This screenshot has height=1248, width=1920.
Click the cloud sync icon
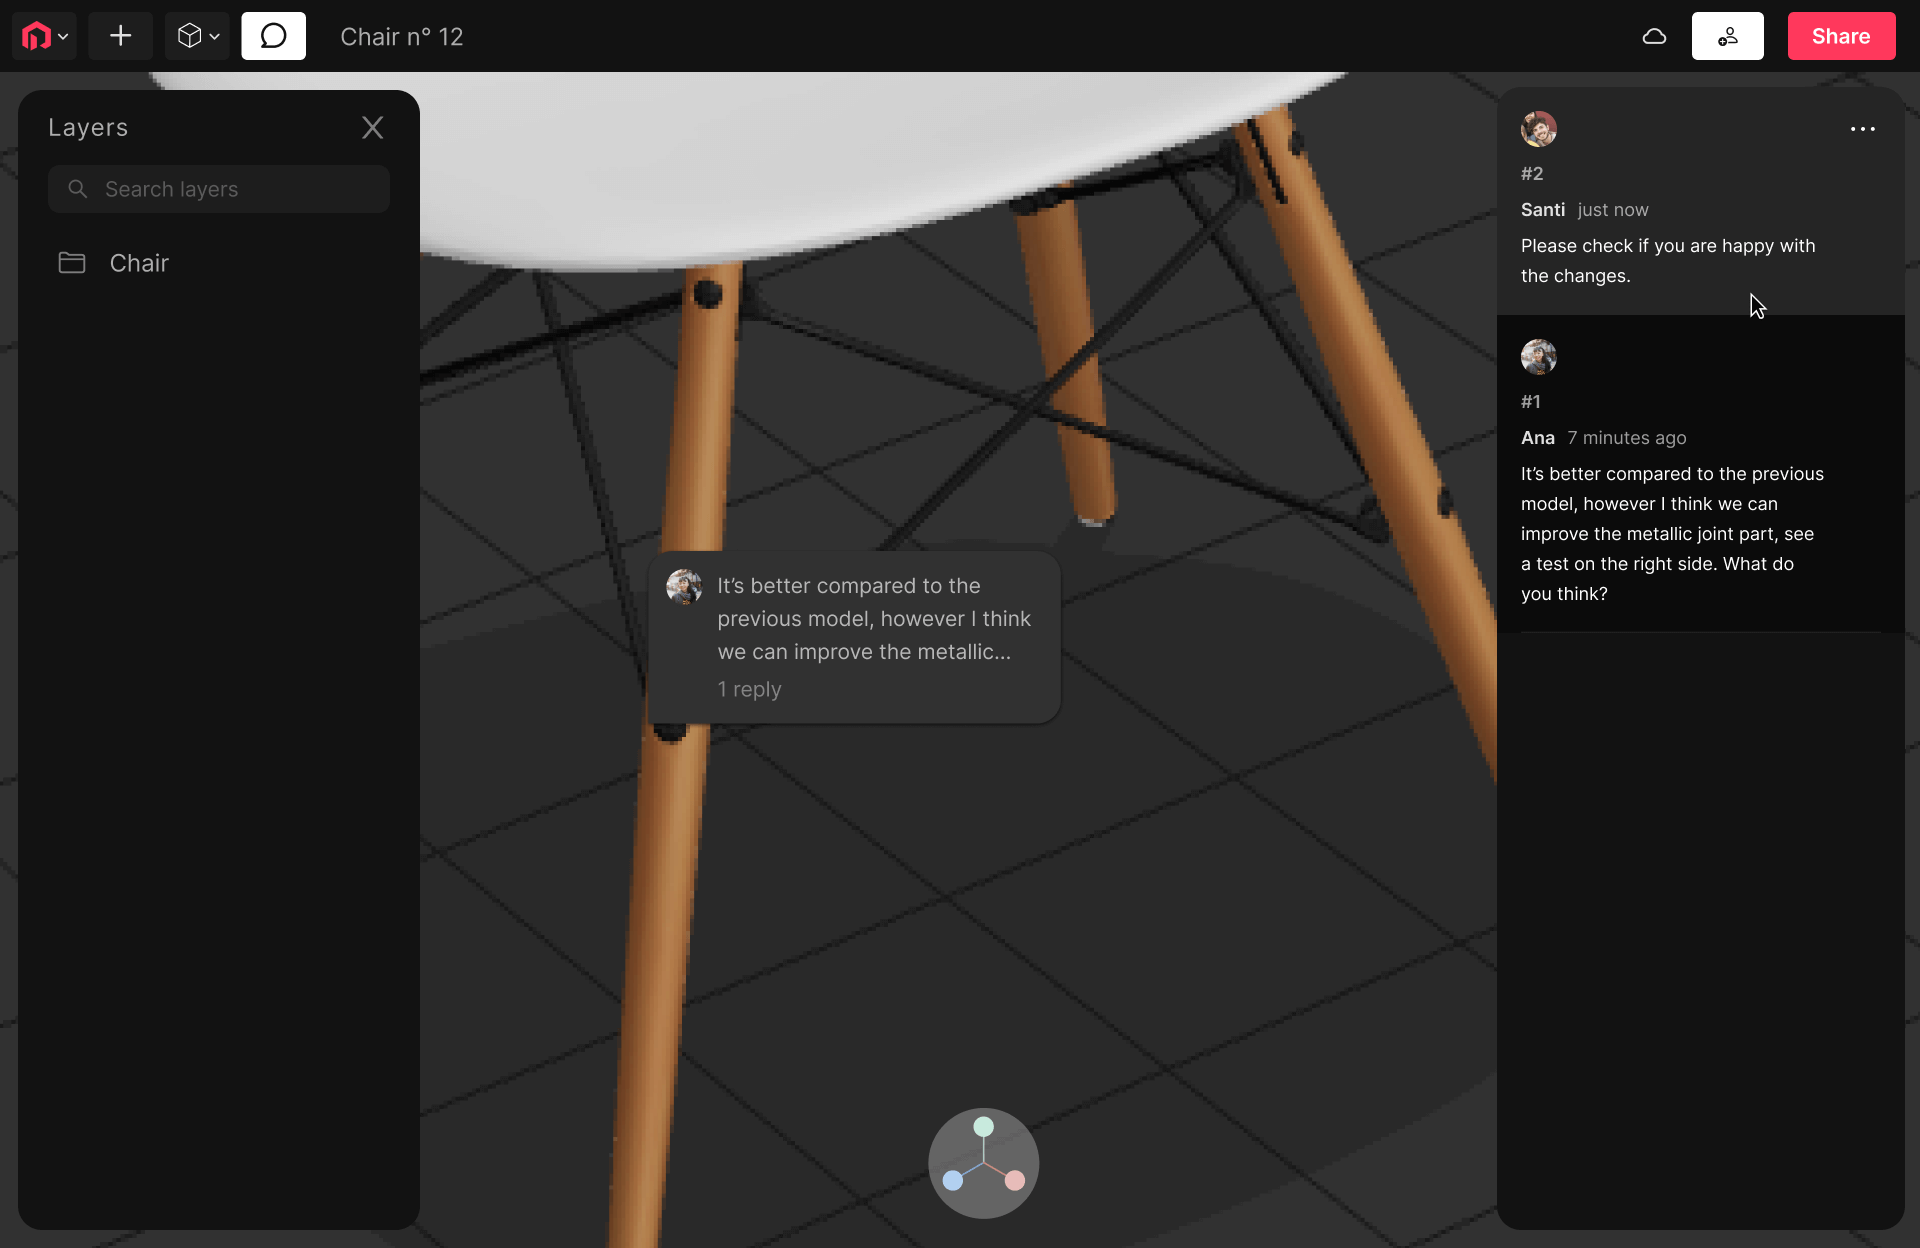(x=1655, y=36)
